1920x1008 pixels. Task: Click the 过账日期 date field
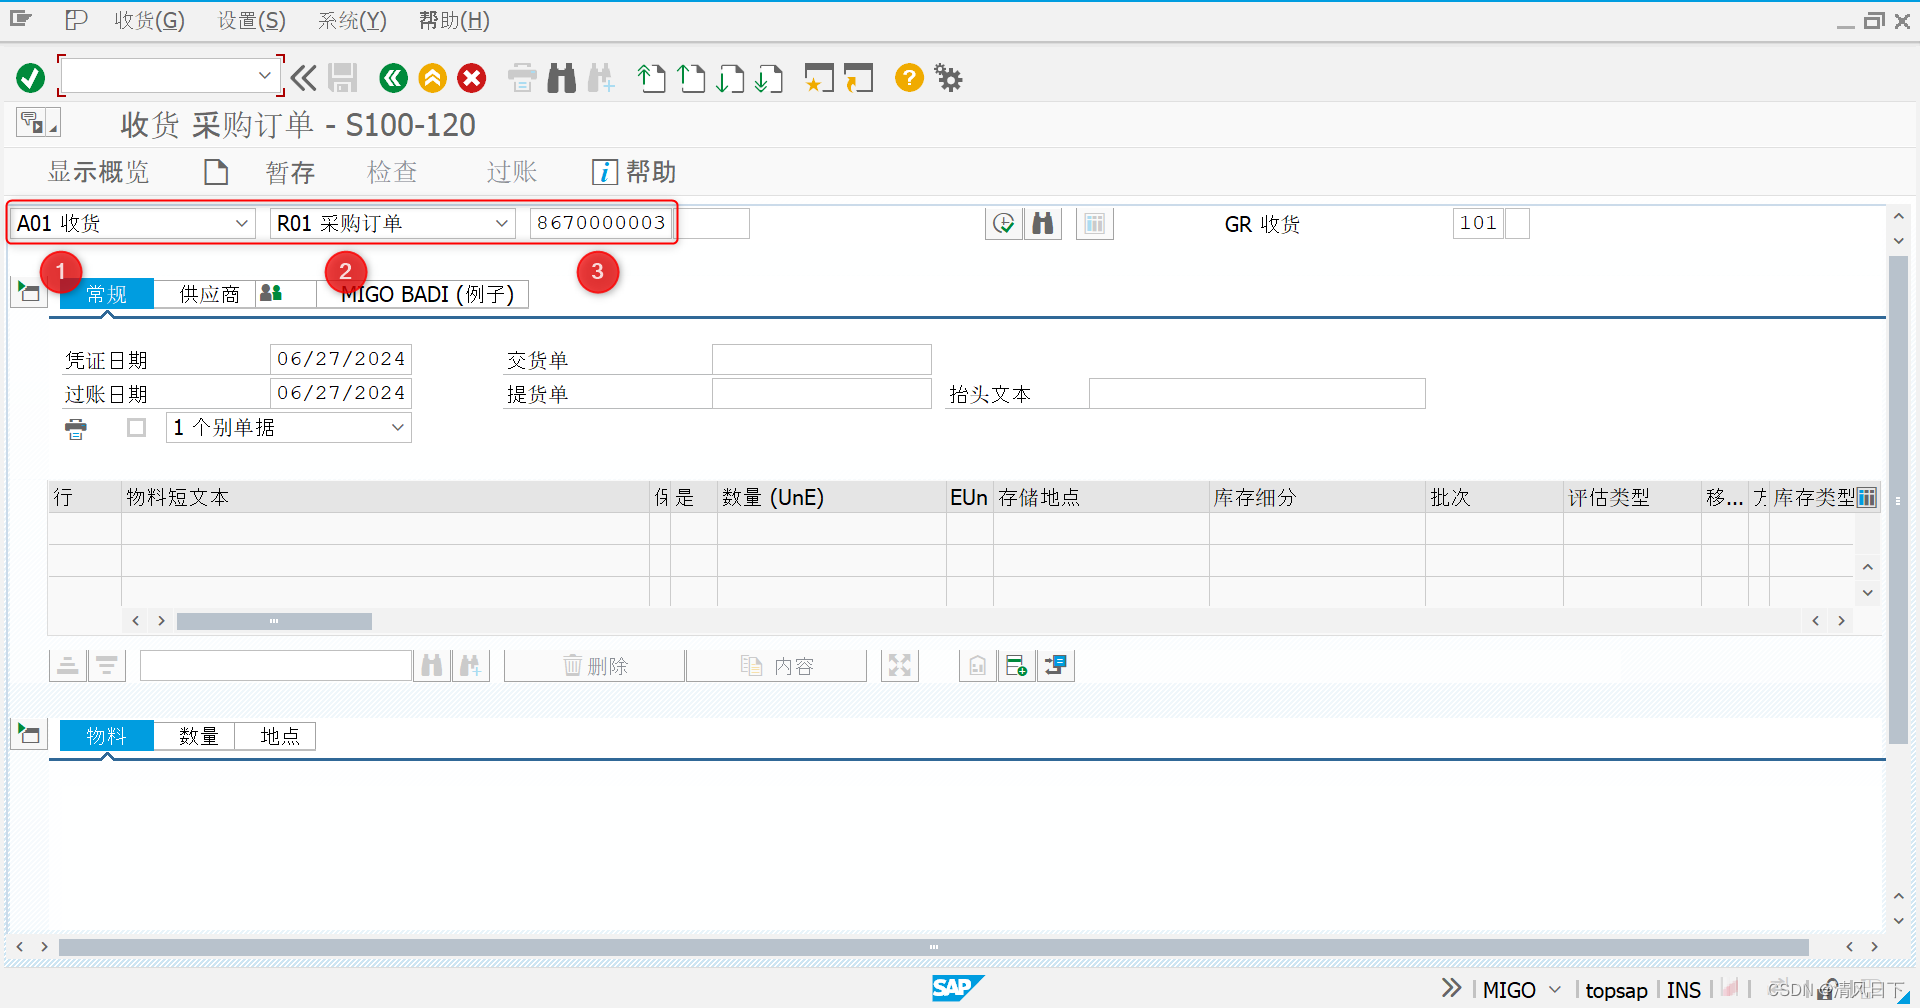[341, 393]
